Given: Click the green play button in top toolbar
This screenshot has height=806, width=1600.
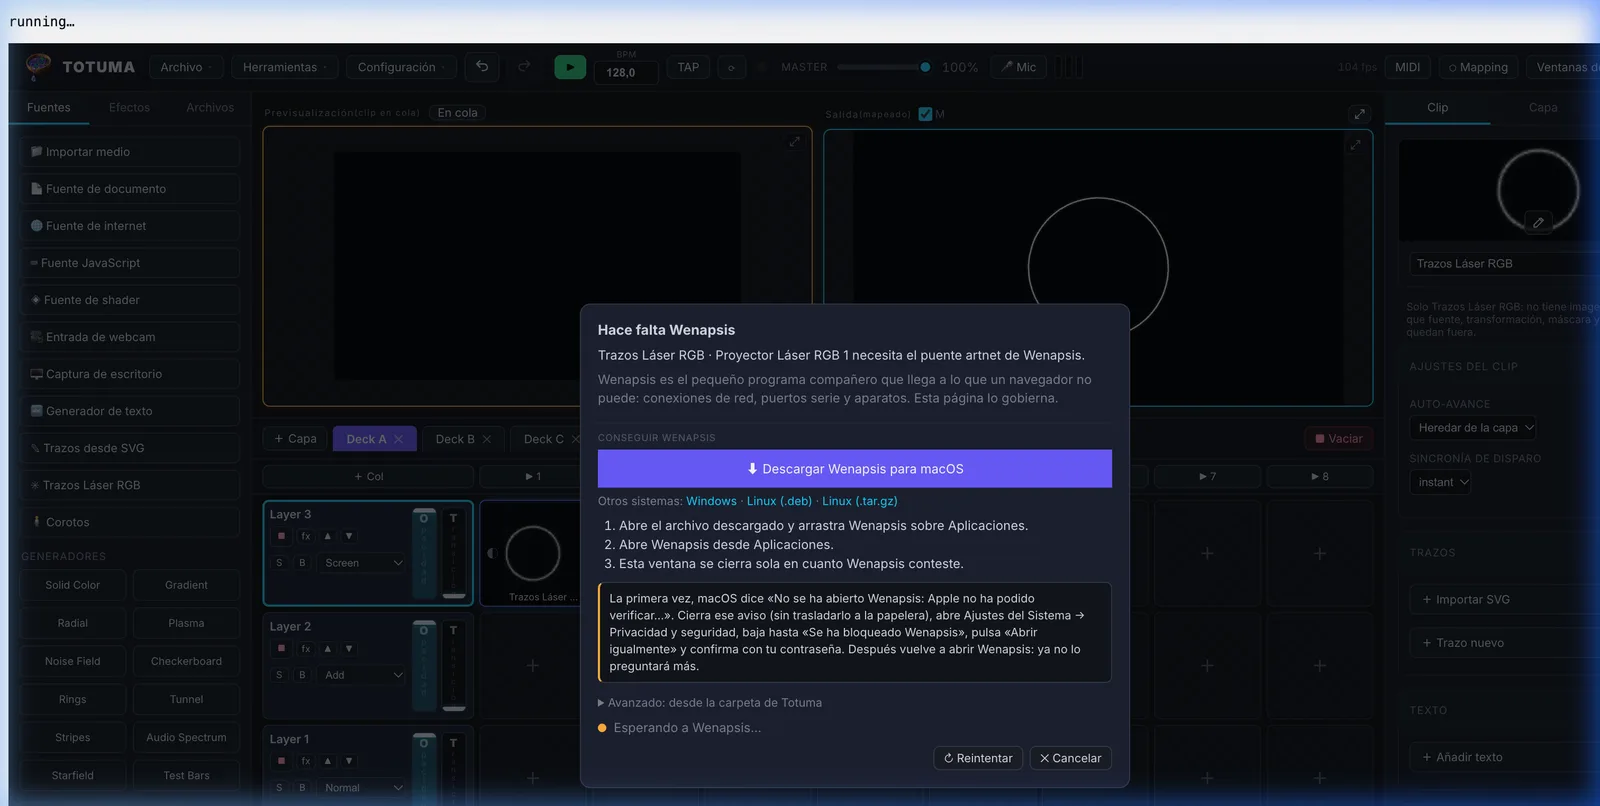Looking at the screenshot, I should pos(570,67).
